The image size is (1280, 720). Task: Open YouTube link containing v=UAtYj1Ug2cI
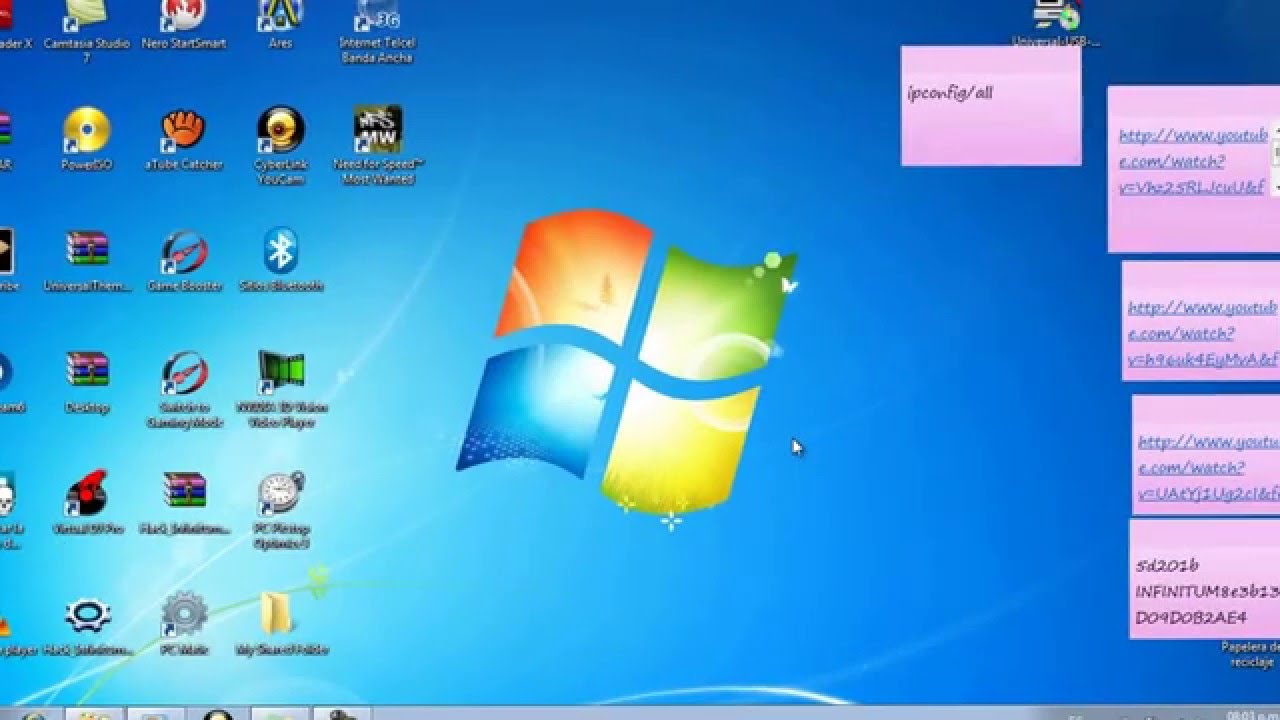pos(1209,468)
